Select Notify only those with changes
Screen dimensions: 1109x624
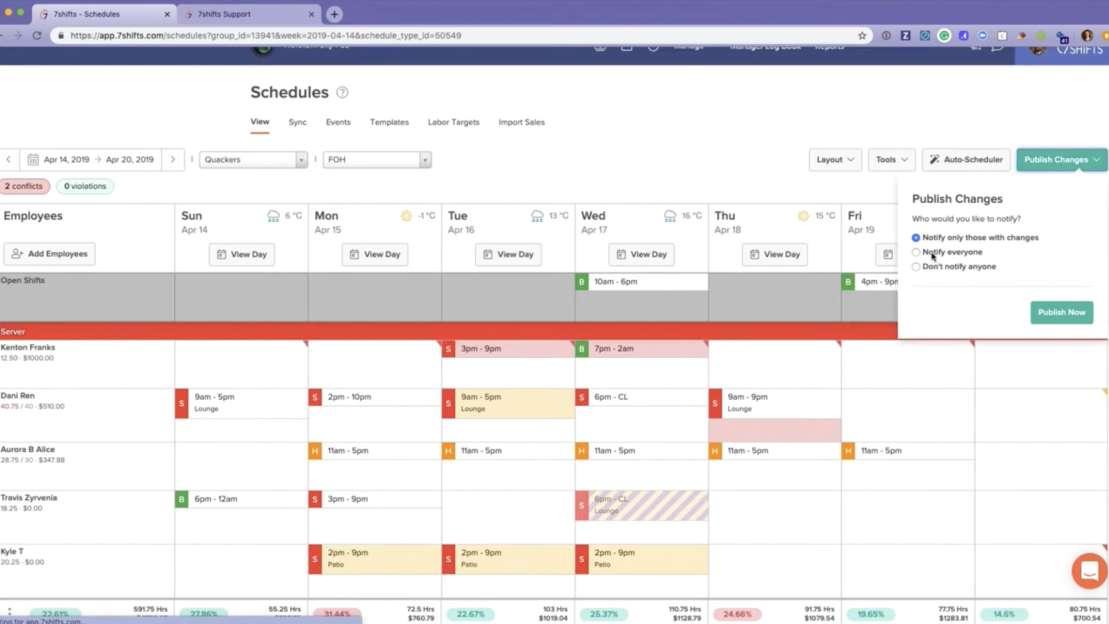pos(916,237)
